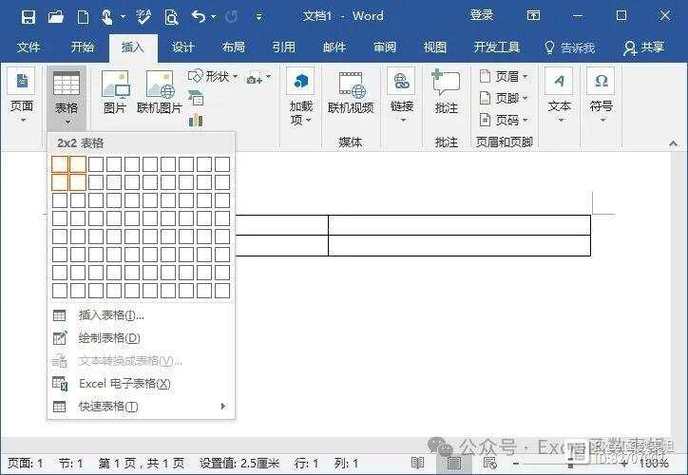
Task: Open the customize quick access toolbar dropdown
Action: coord(259,17)
